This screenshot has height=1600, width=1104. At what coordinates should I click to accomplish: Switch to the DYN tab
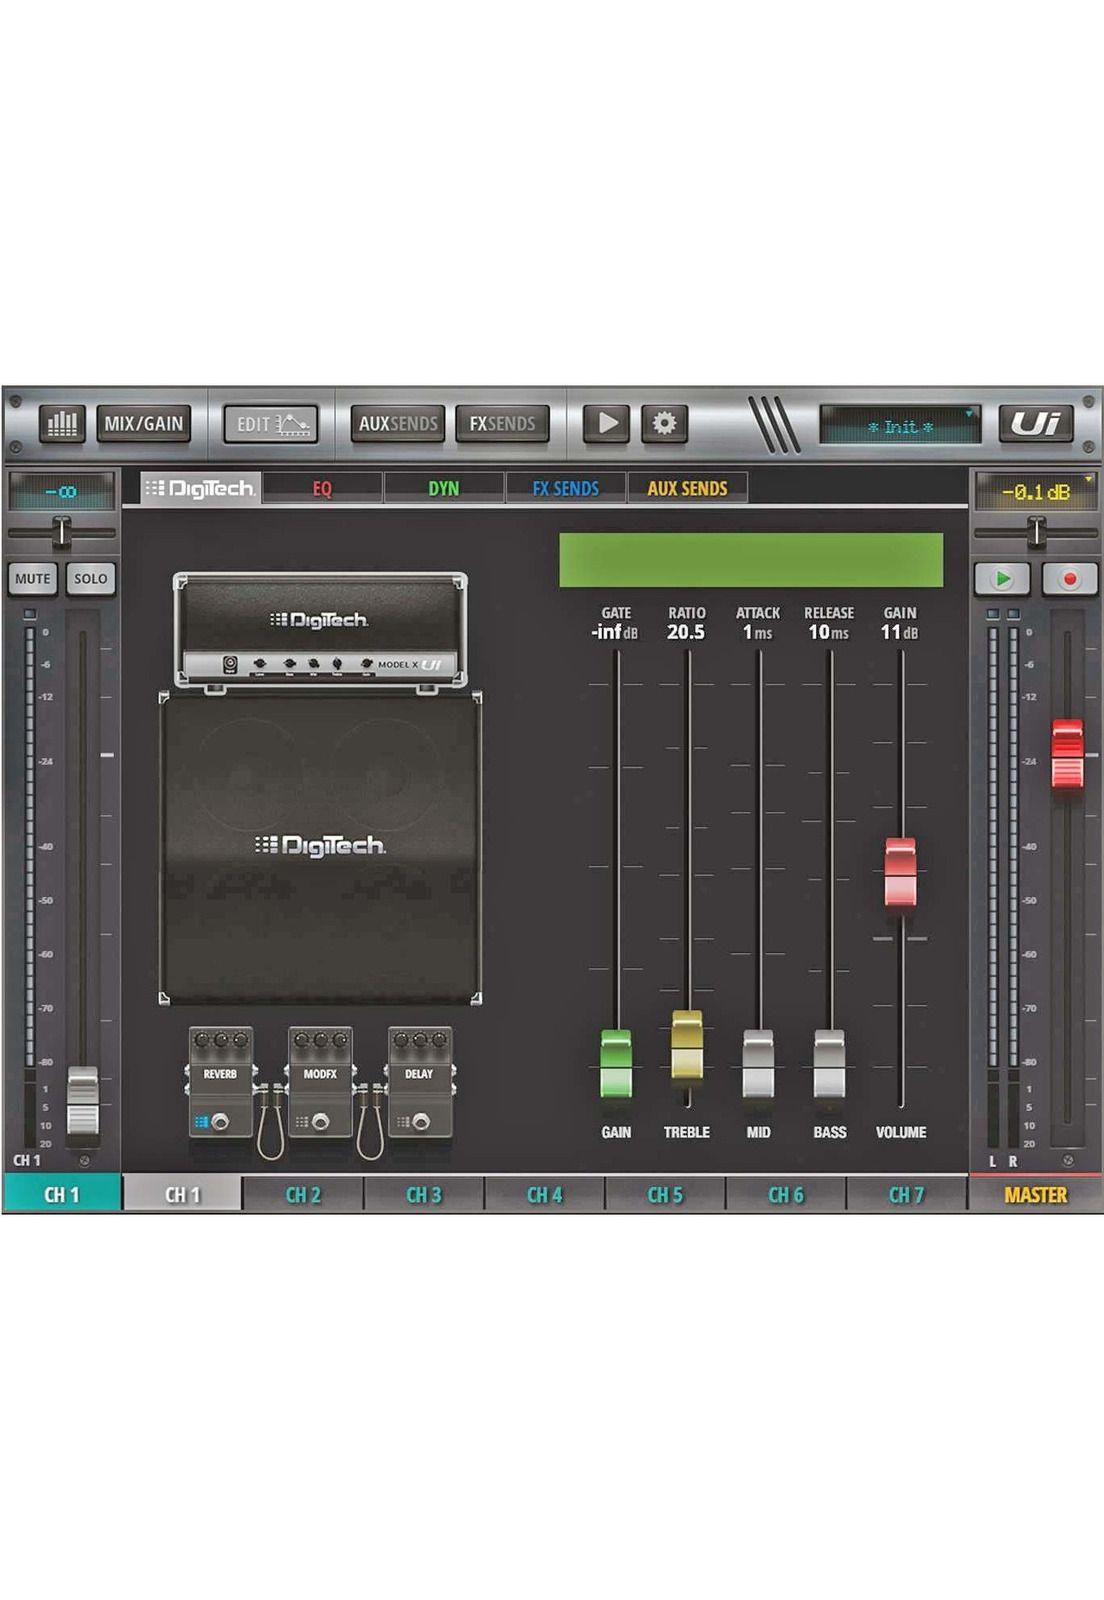point(444,488)
